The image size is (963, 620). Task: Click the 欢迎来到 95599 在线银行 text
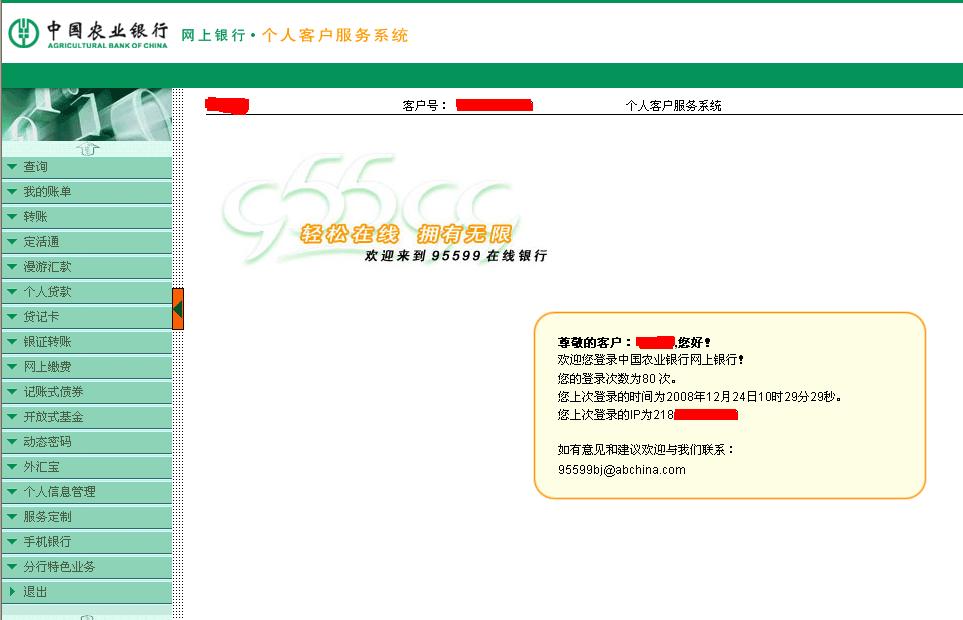coord(456,255)
